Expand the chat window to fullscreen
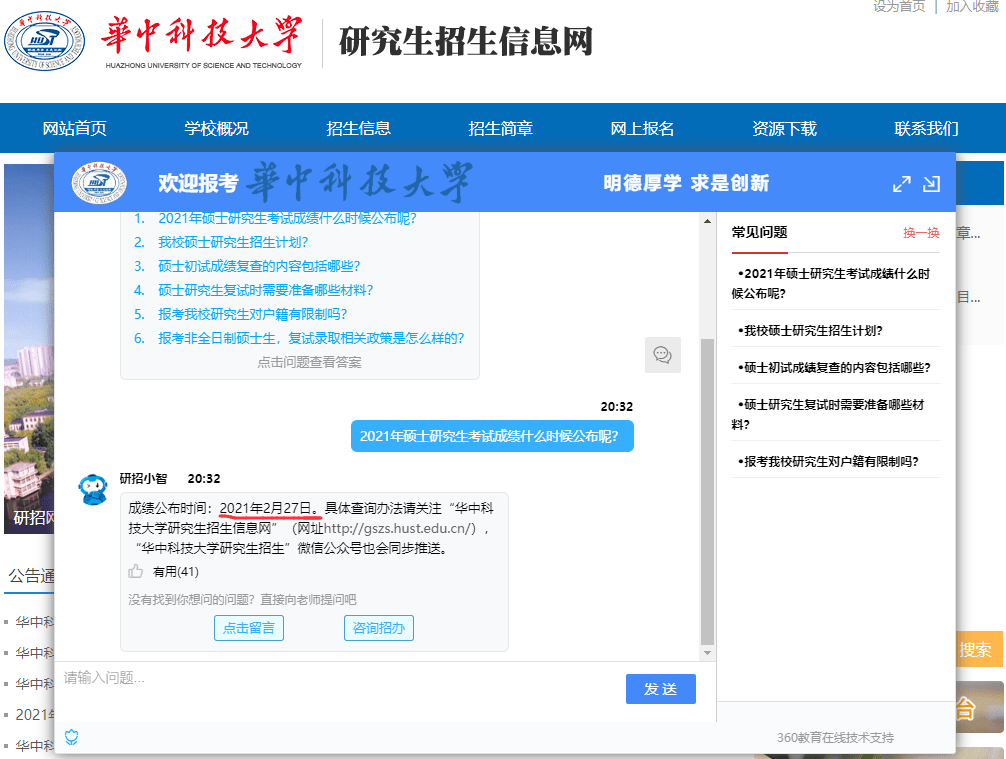The height and width of the screenshot is (759, 1006). pyautogui.click(x=901, y=184)
